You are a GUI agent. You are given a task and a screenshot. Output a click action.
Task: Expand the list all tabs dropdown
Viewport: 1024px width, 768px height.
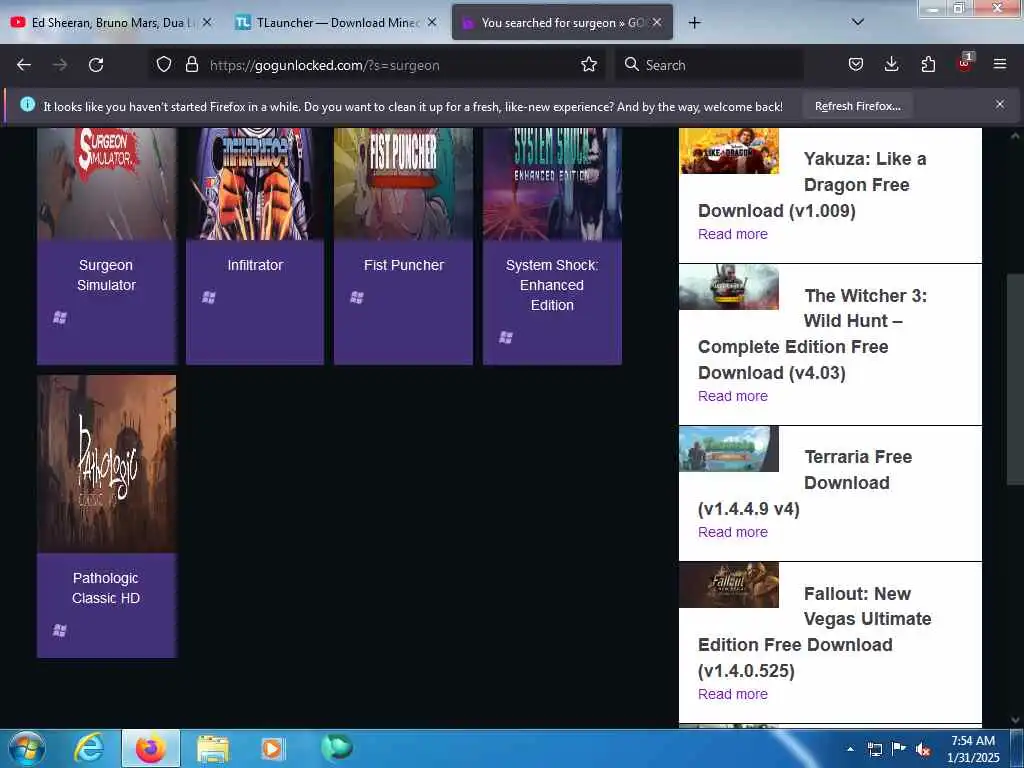[858, 22]
